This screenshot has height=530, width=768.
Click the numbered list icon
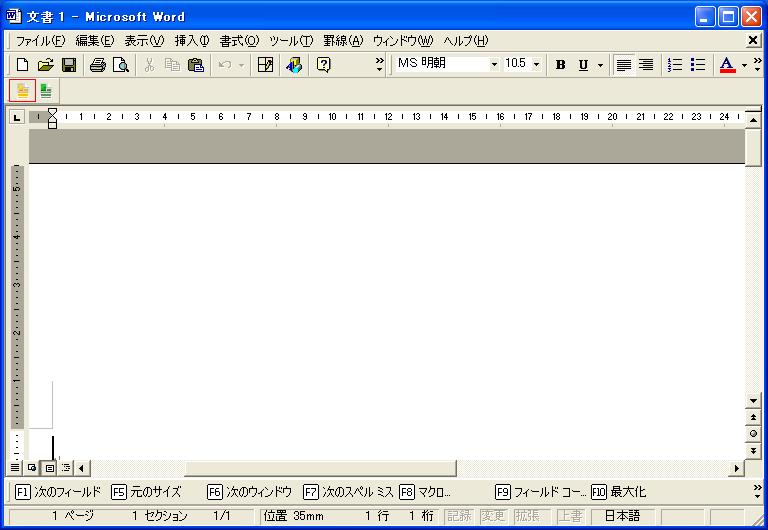coord(675,65)
